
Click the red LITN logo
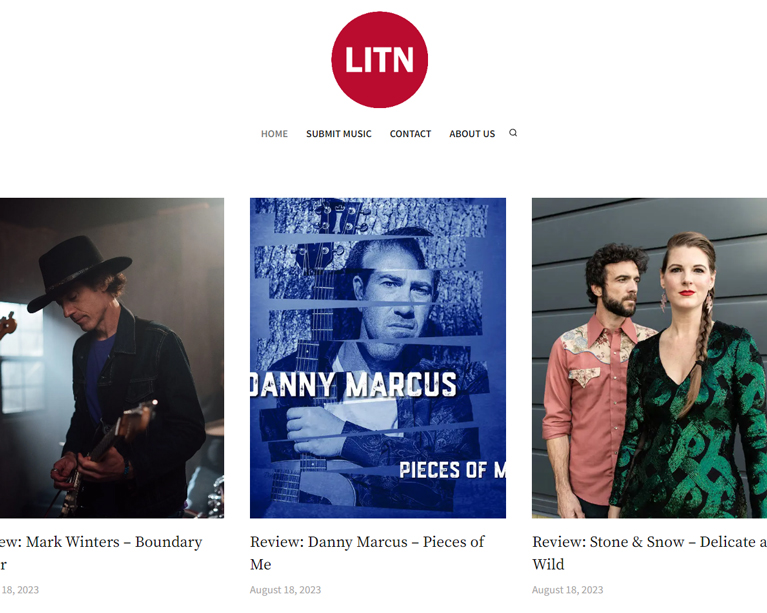pyautogui.click(x=380, y=60)
